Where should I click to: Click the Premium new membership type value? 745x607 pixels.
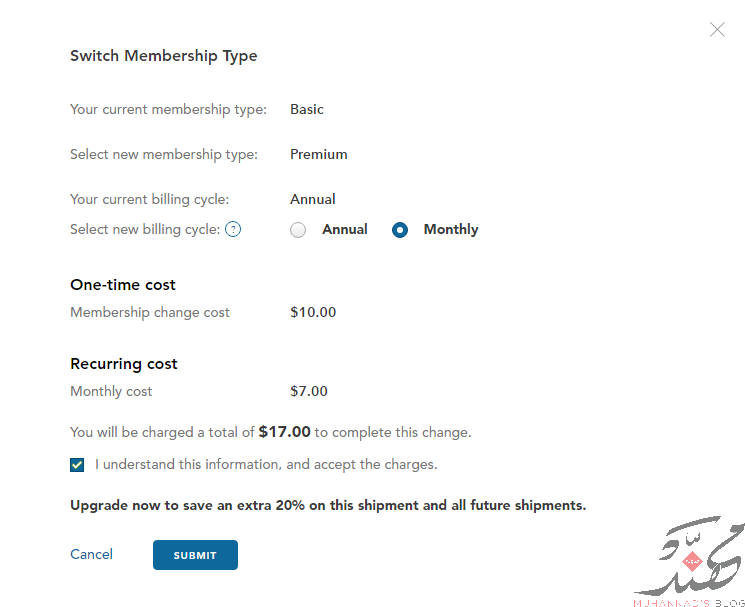[319, 154]
